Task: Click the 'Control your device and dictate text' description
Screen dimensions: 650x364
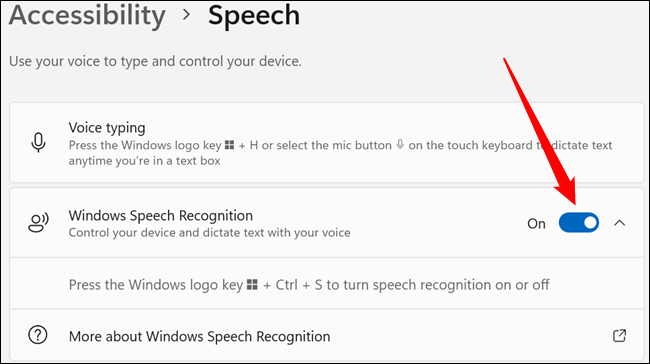Action: click(x=209, y=233)
